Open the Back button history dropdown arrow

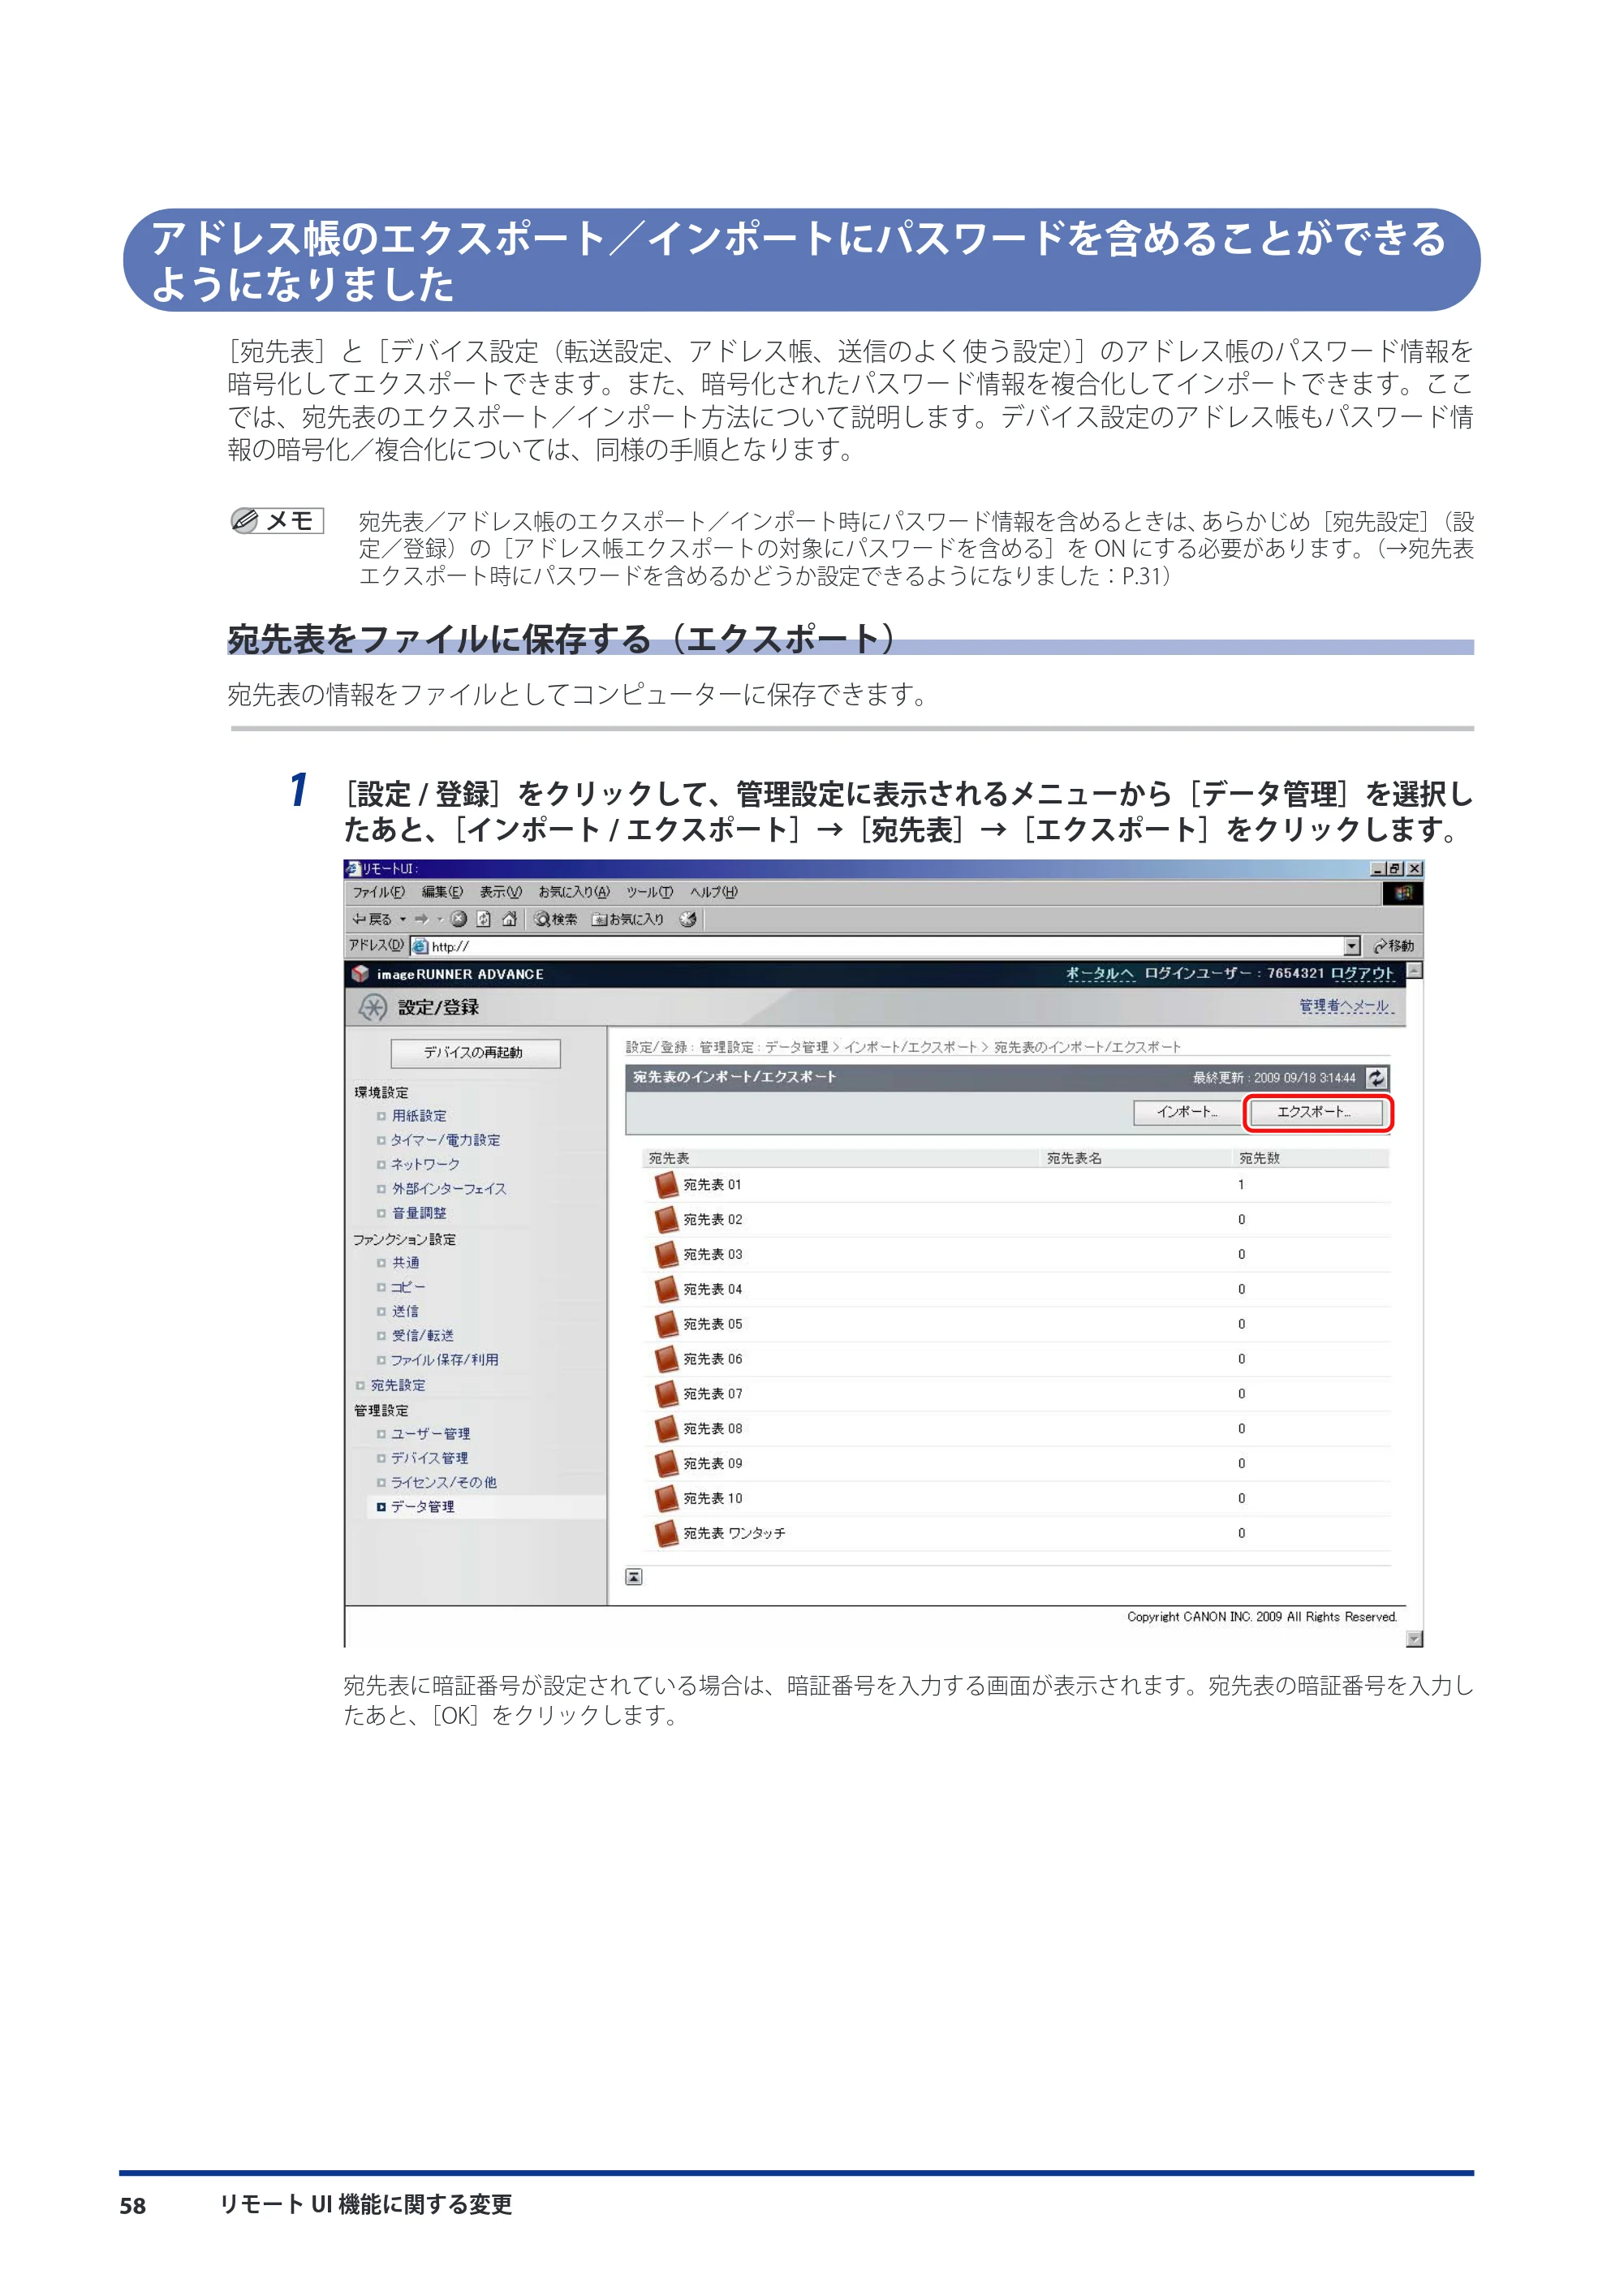(403, 919)
